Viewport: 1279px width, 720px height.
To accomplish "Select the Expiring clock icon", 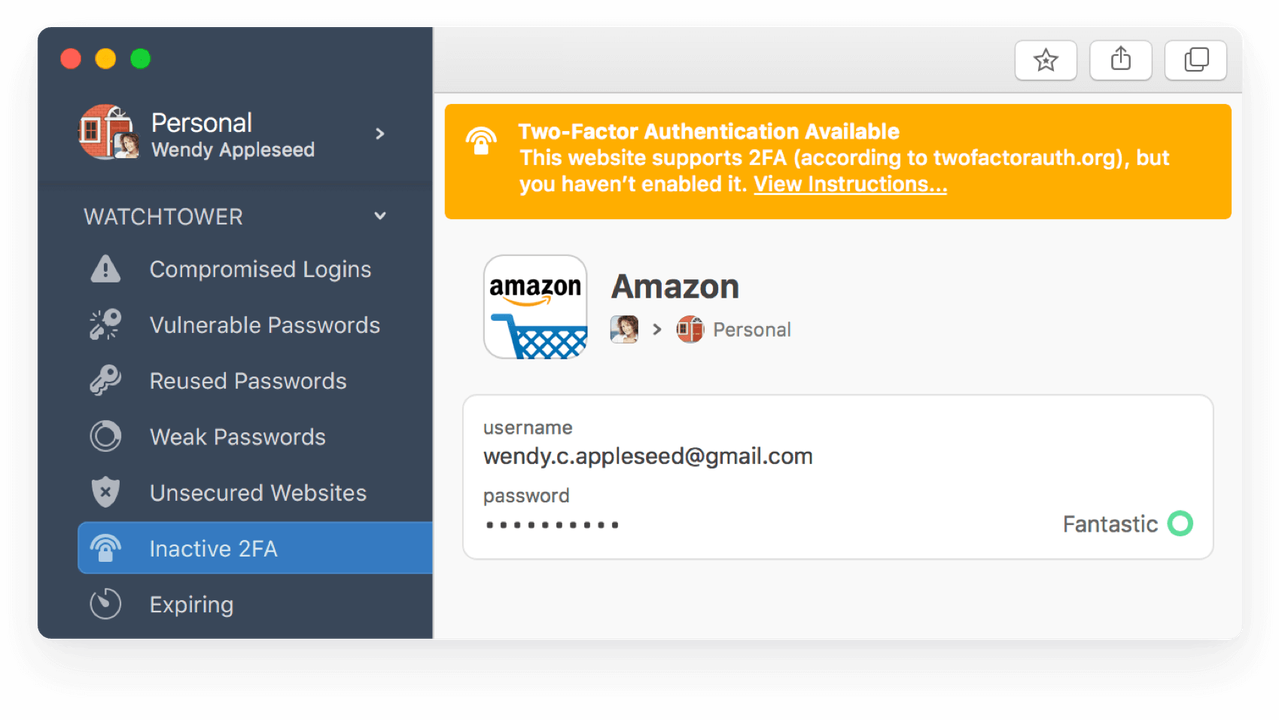I will (x=105, y=604).
